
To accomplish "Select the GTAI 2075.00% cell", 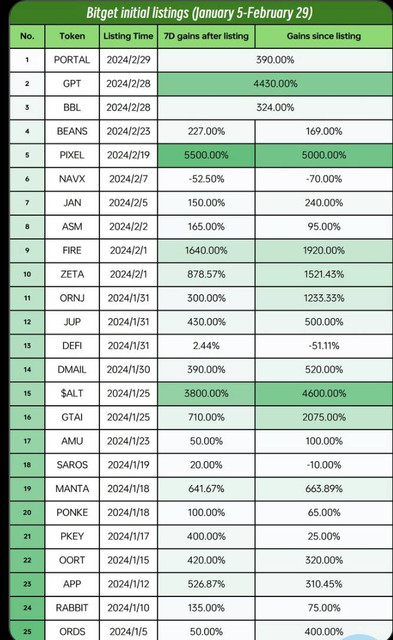I will pos(324,417).
